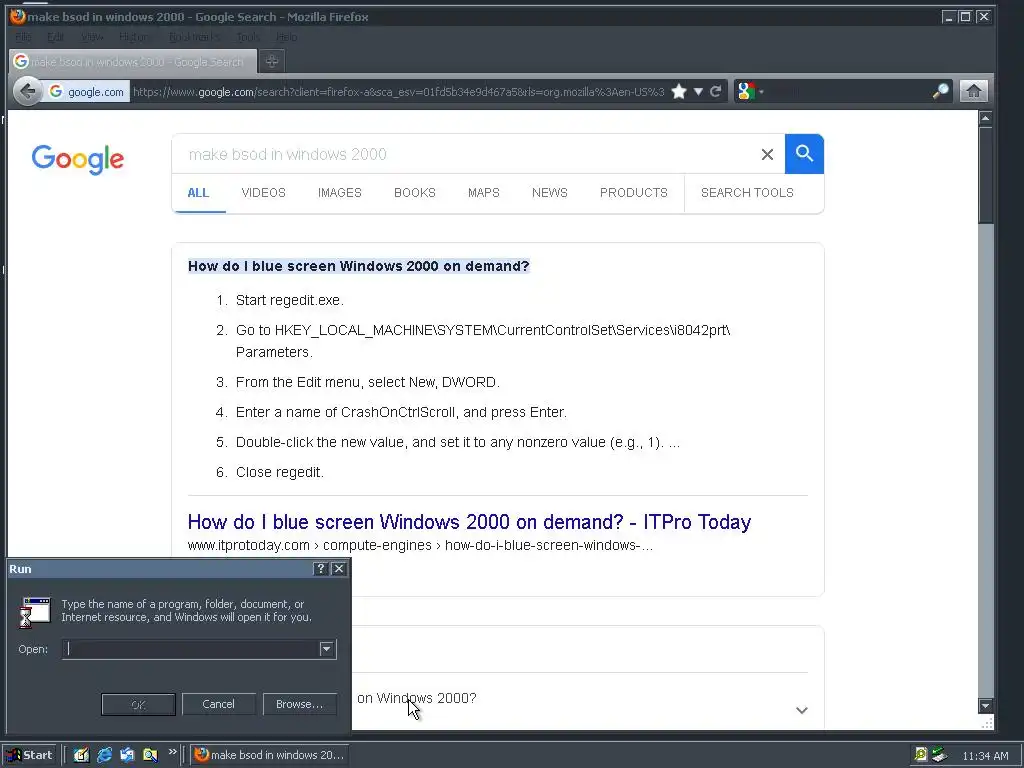Viewport: 1024px width, 768px height.
Task: Go back with the Firefox back arrow
Action: tap(27, 91)
